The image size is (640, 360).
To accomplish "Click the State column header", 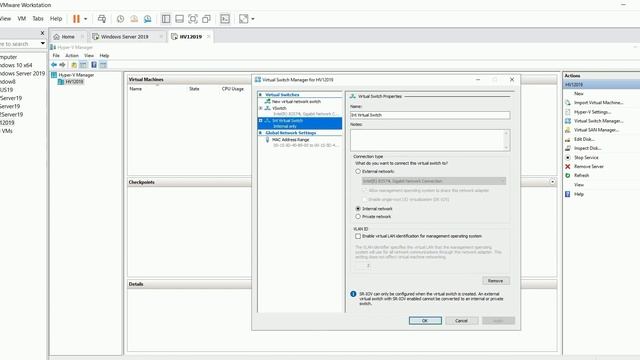I will pos(194,89).
